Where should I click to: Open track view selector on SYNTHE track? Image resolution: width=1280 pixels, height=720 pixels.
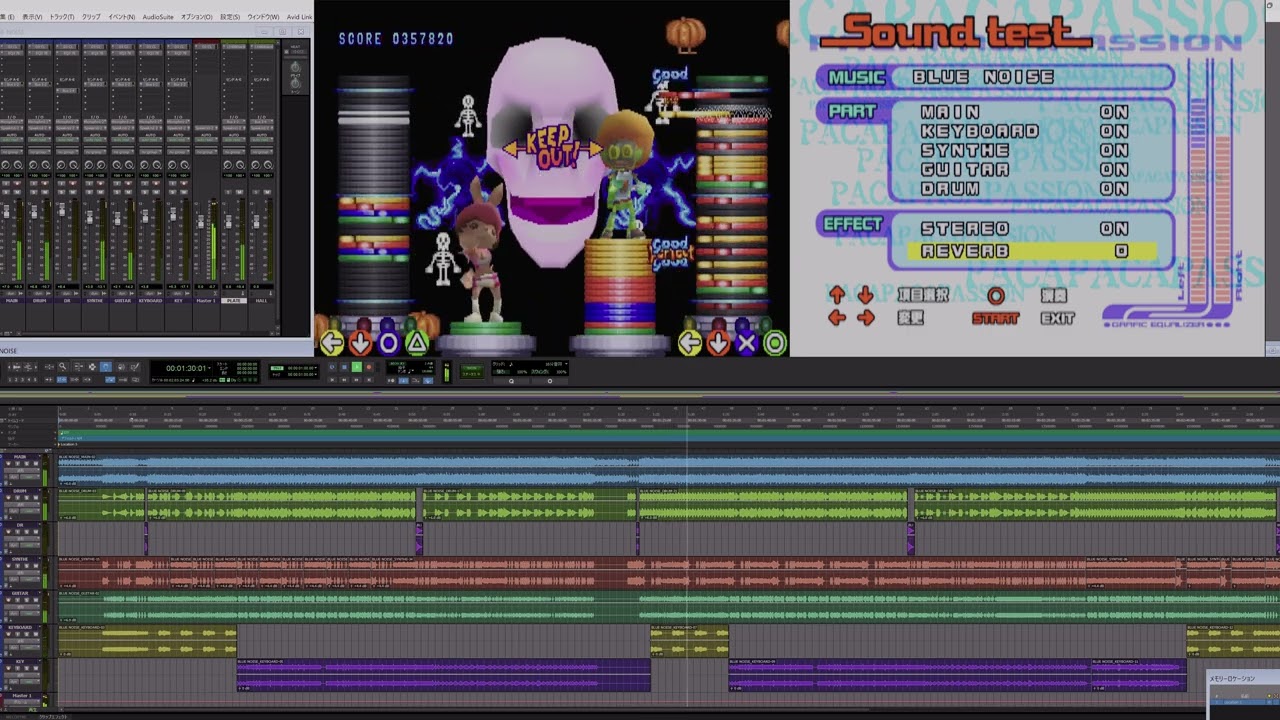[22, 573]
